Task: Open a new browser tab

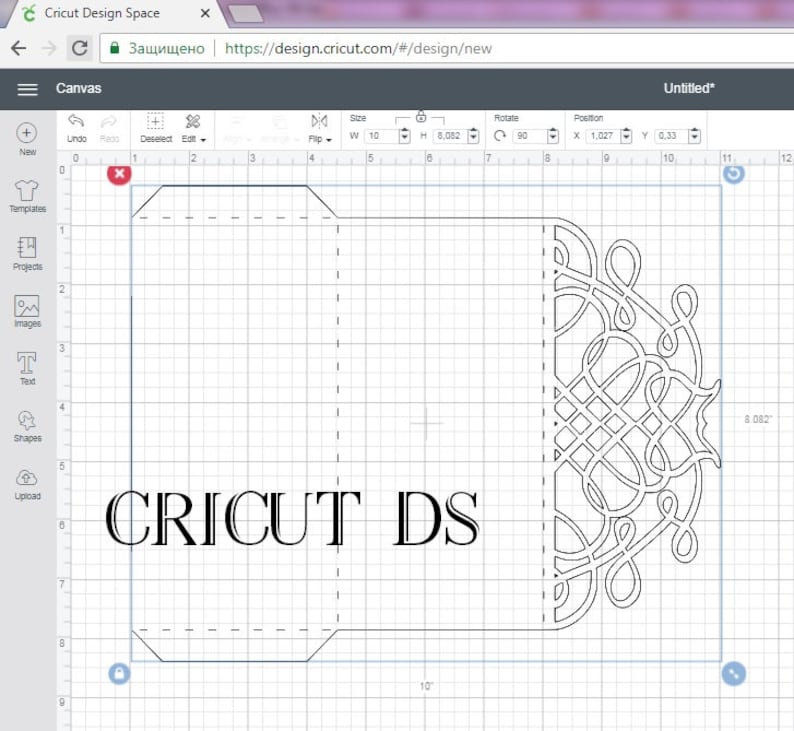Action: 247,14
